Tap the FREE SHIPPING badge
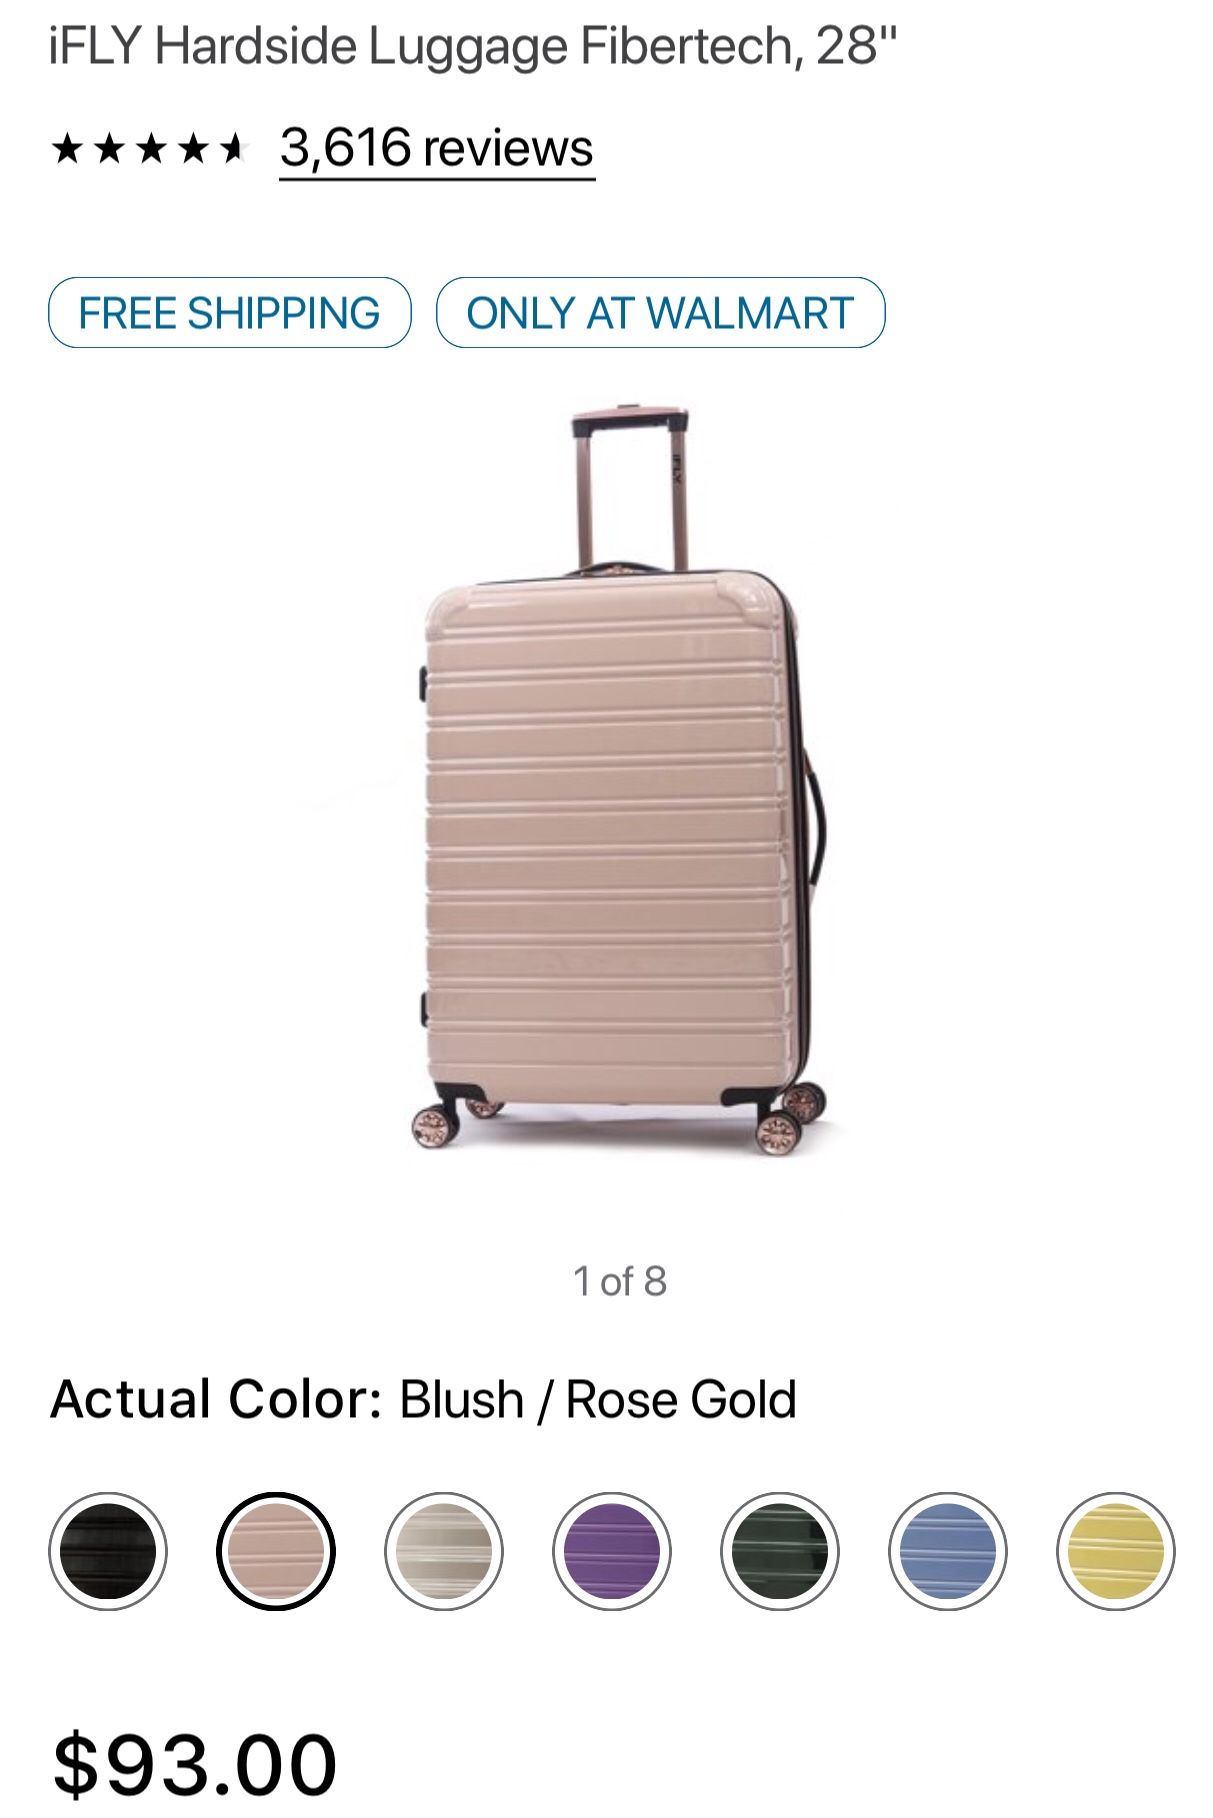 pos(230,313)
